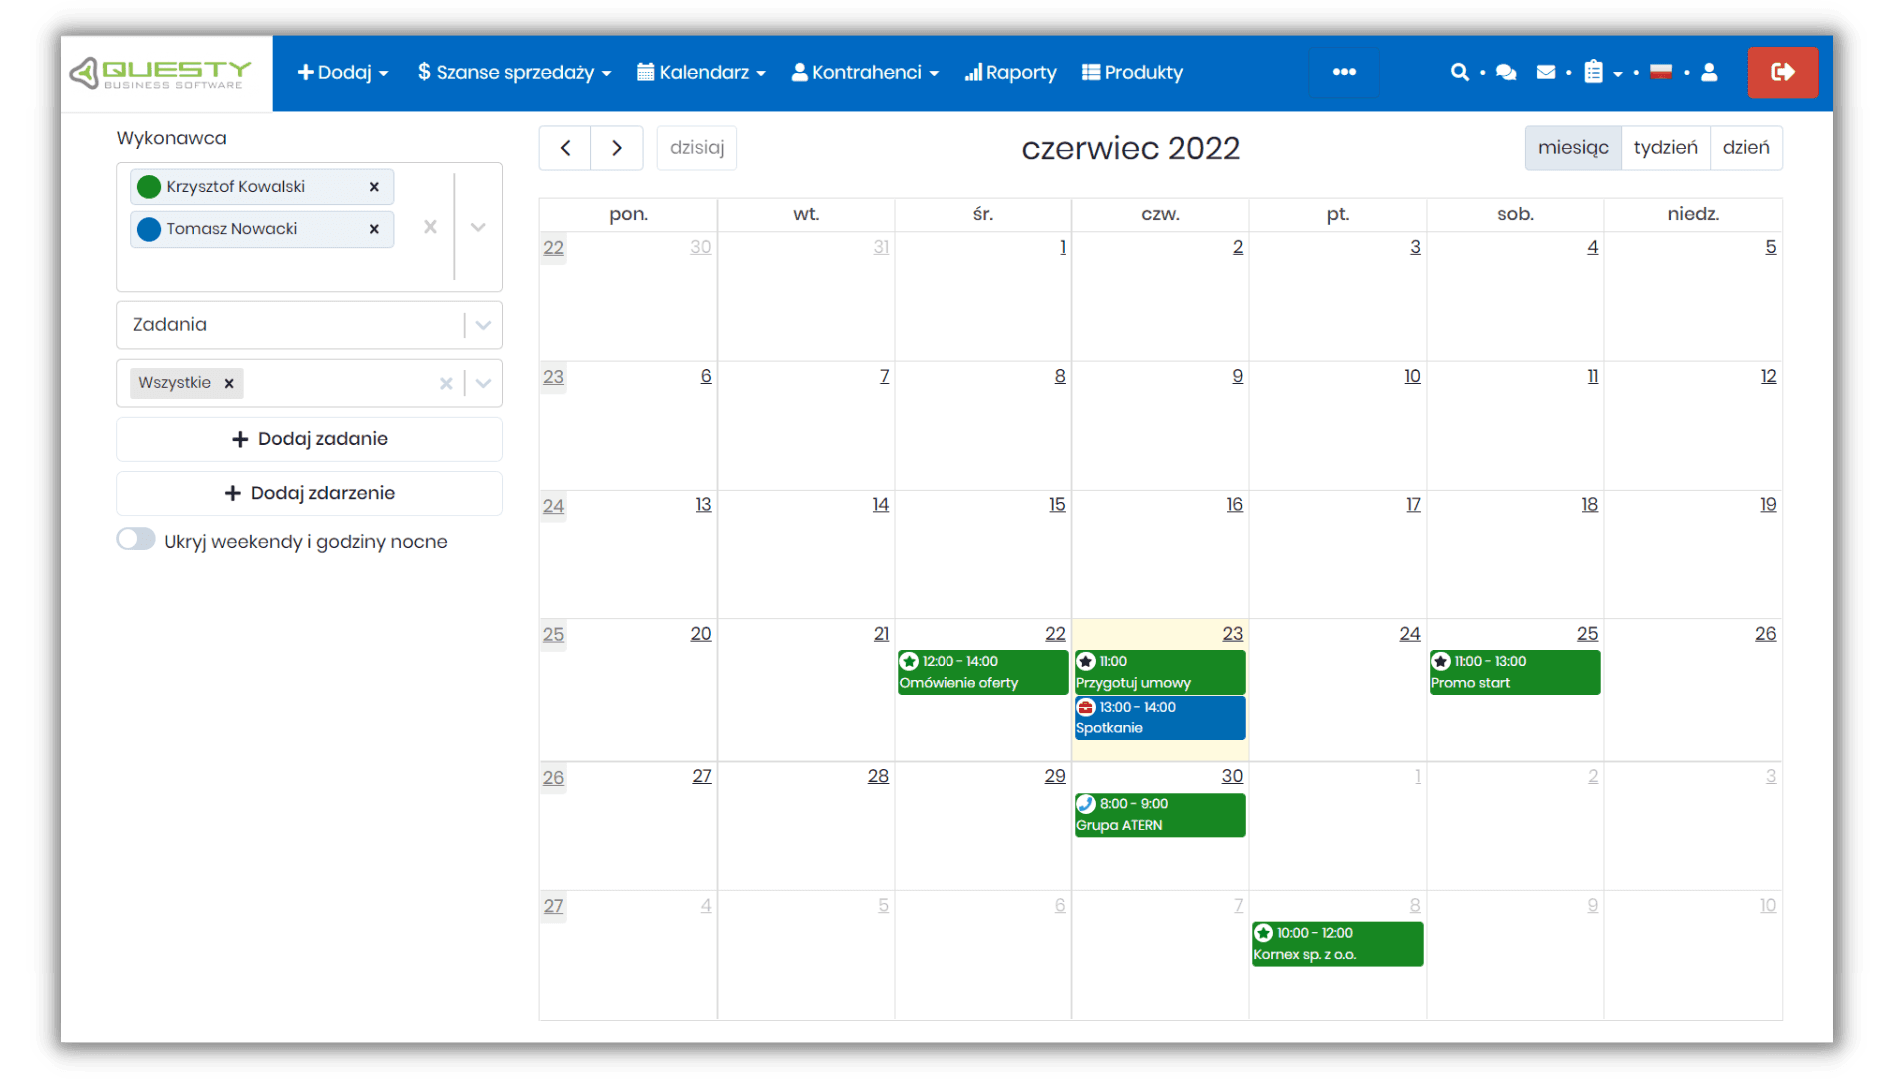1896x1079 pixels.
Task: Remove Tomasz Nowacki from Wykonawca
Action: (374, 229)
